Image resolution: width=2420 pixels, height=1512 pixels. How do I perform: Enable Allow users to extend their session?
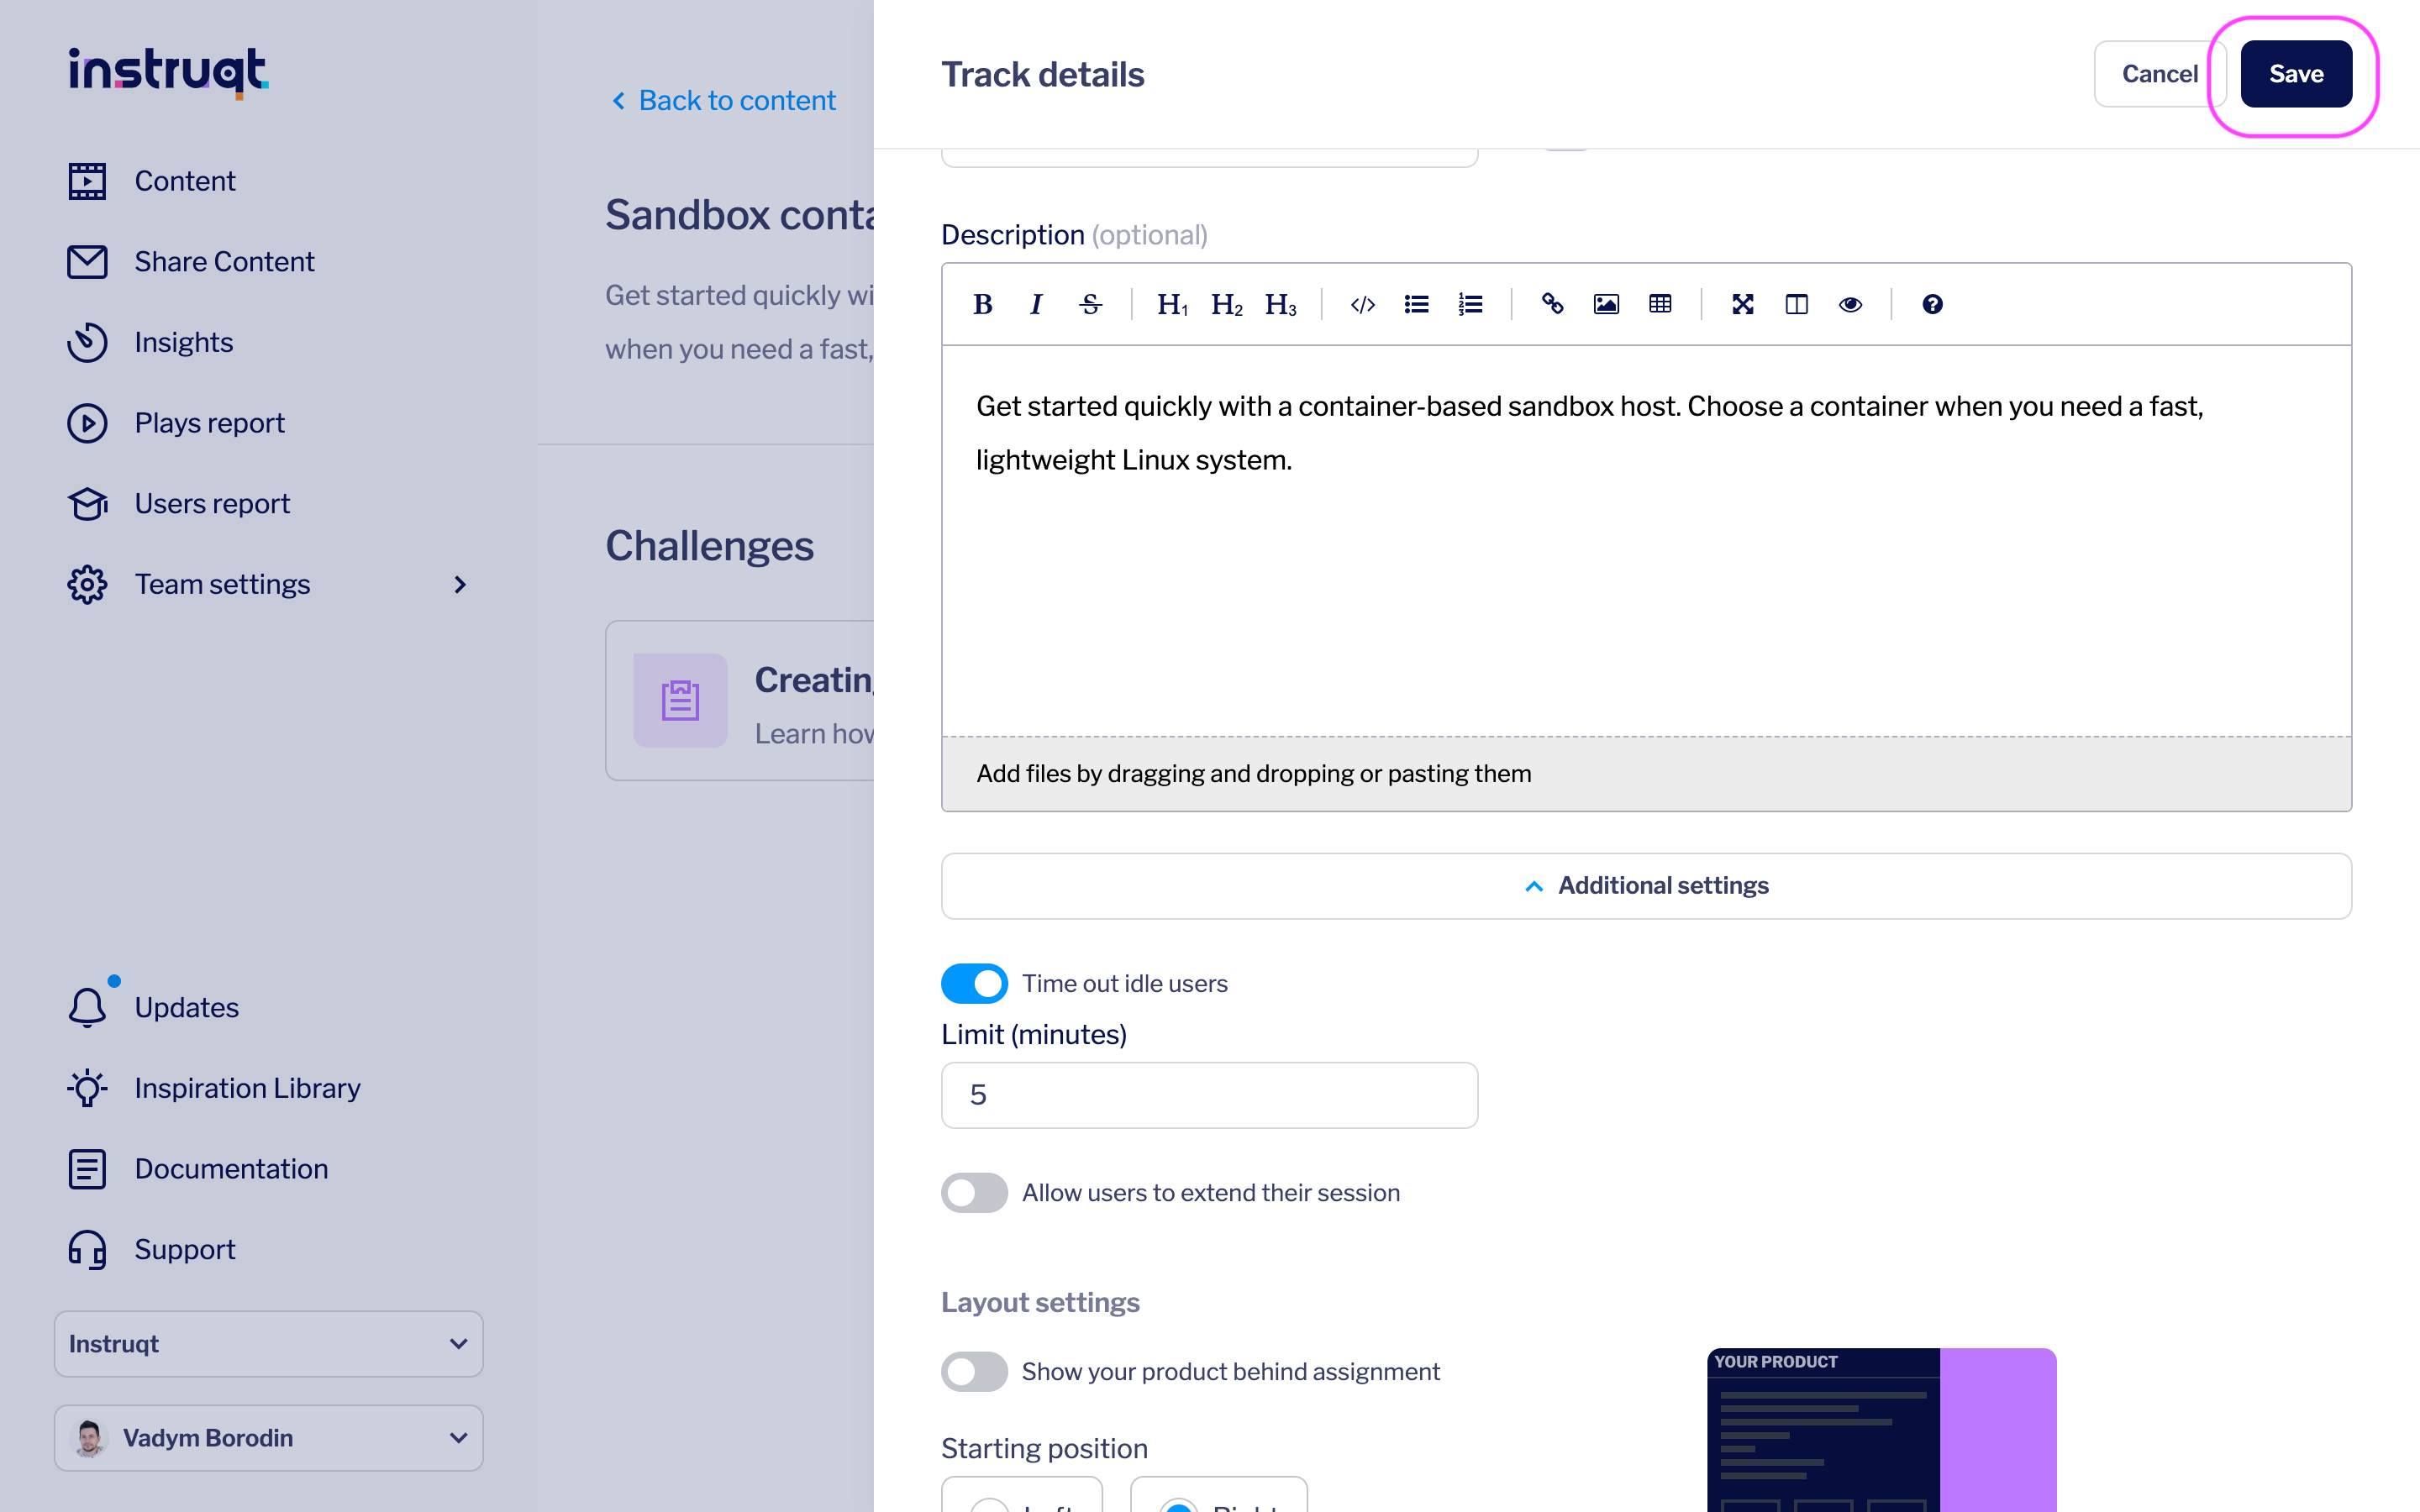(x=974, y=1192)
